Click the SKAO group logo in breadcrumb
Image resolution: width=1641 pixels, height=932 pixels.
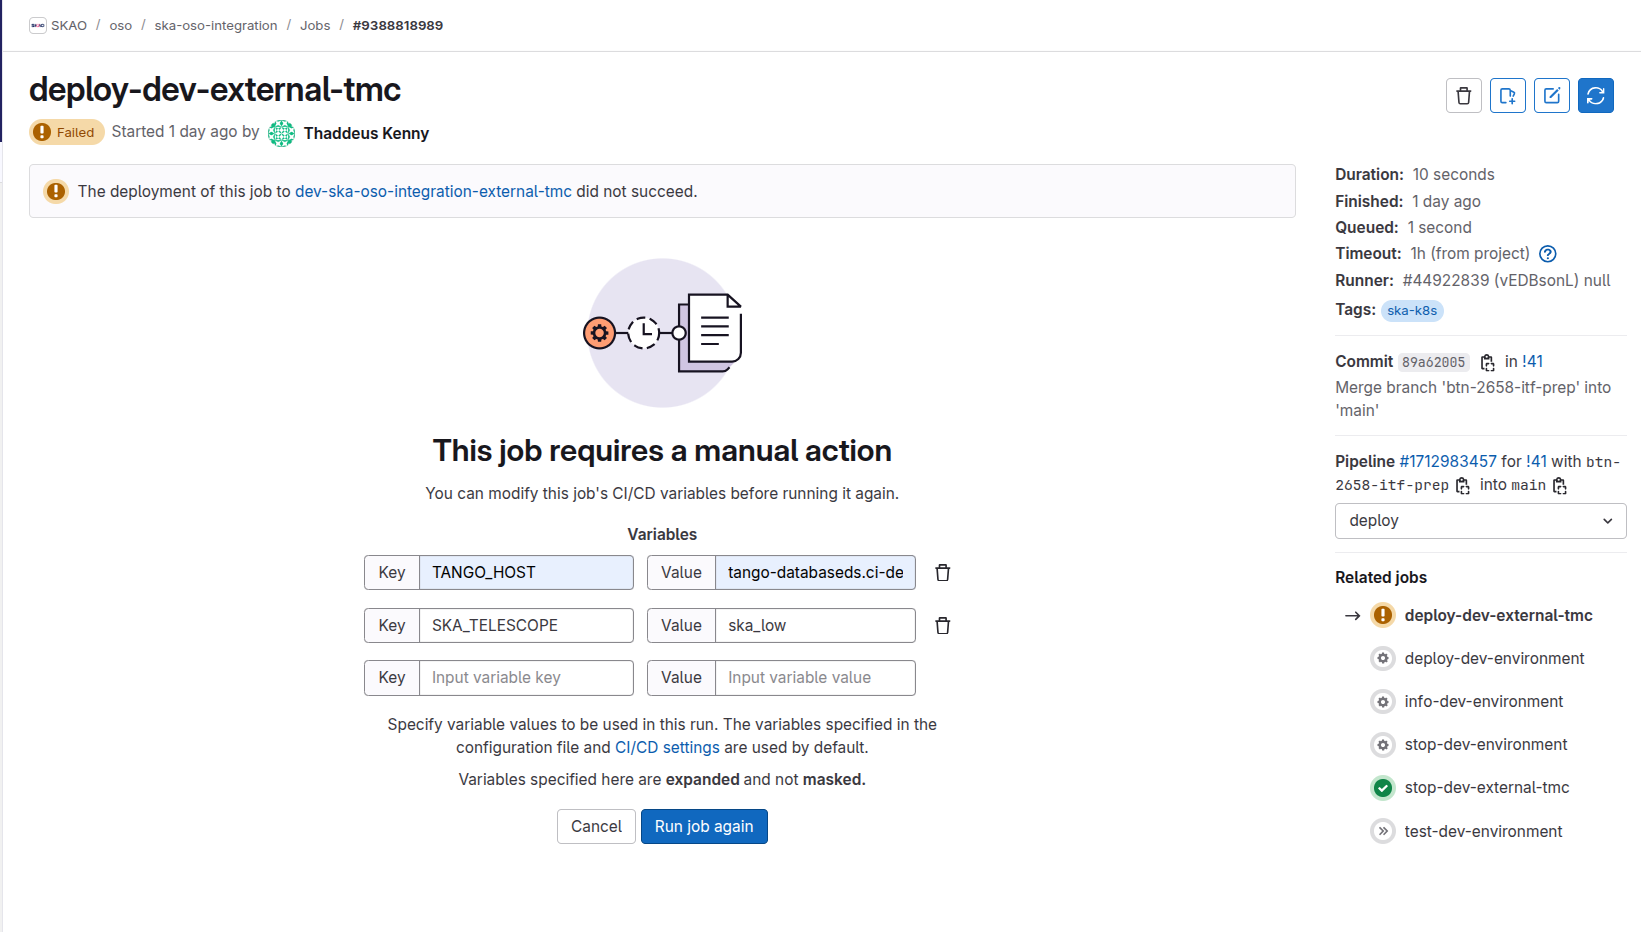coord(38,25)
